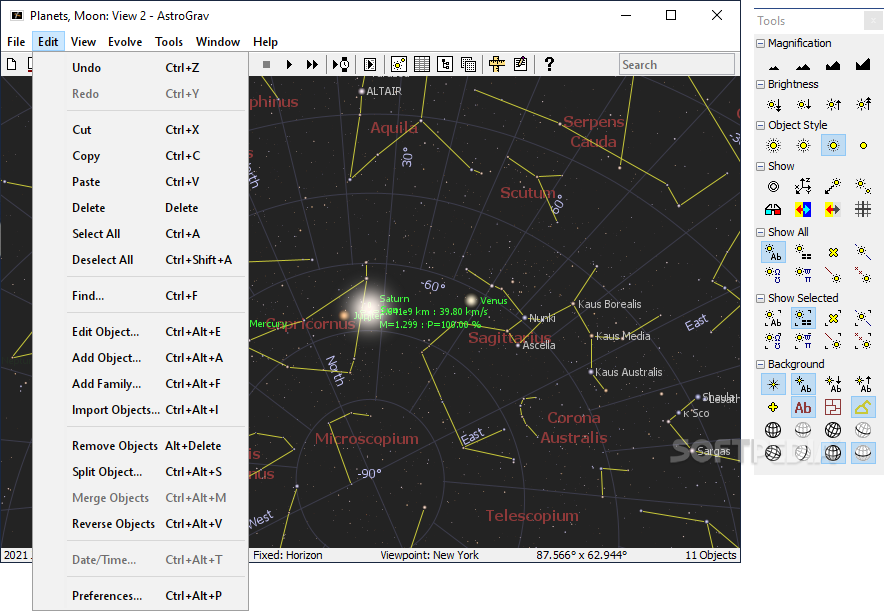Click the play (evolve) toolbar button

coord(289,64)
